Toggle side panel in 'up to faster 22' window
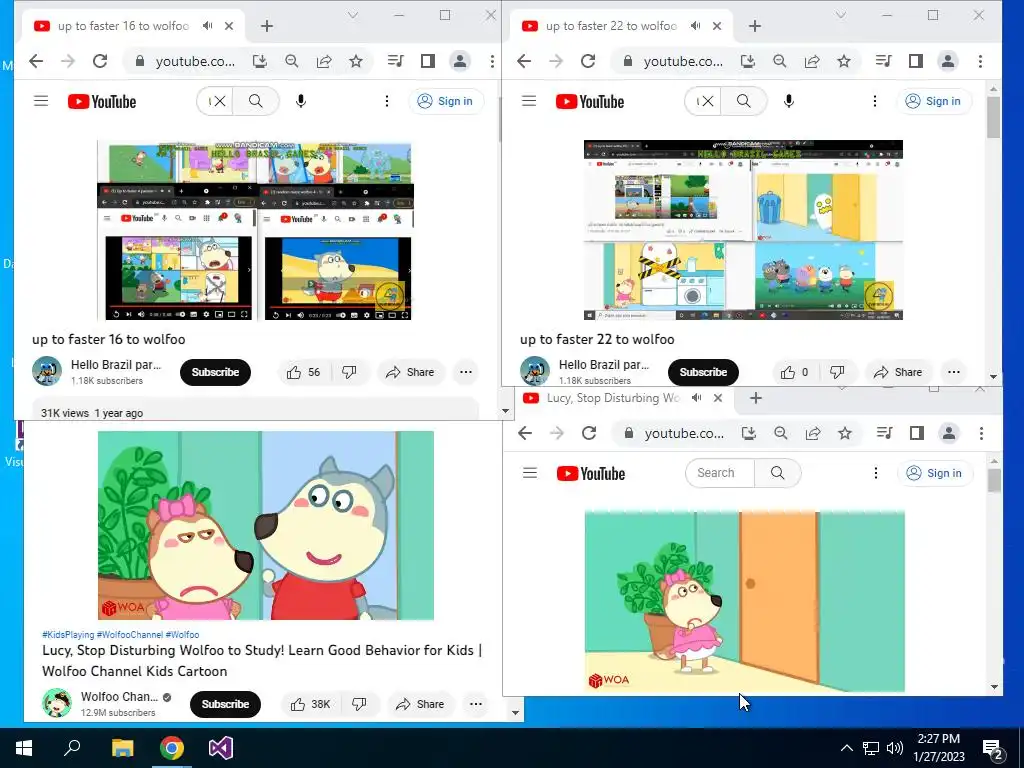 pos(916,61)
